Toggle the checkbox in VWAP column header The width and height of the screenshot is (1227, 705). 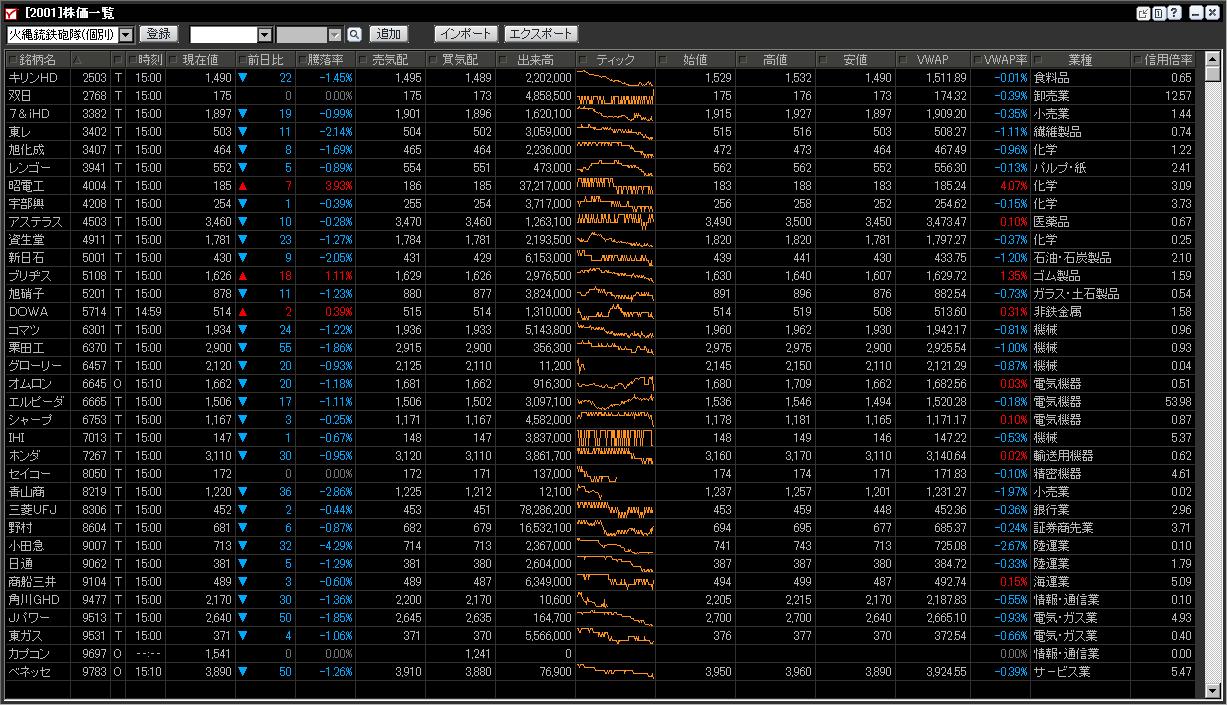(x=902, y=60)
